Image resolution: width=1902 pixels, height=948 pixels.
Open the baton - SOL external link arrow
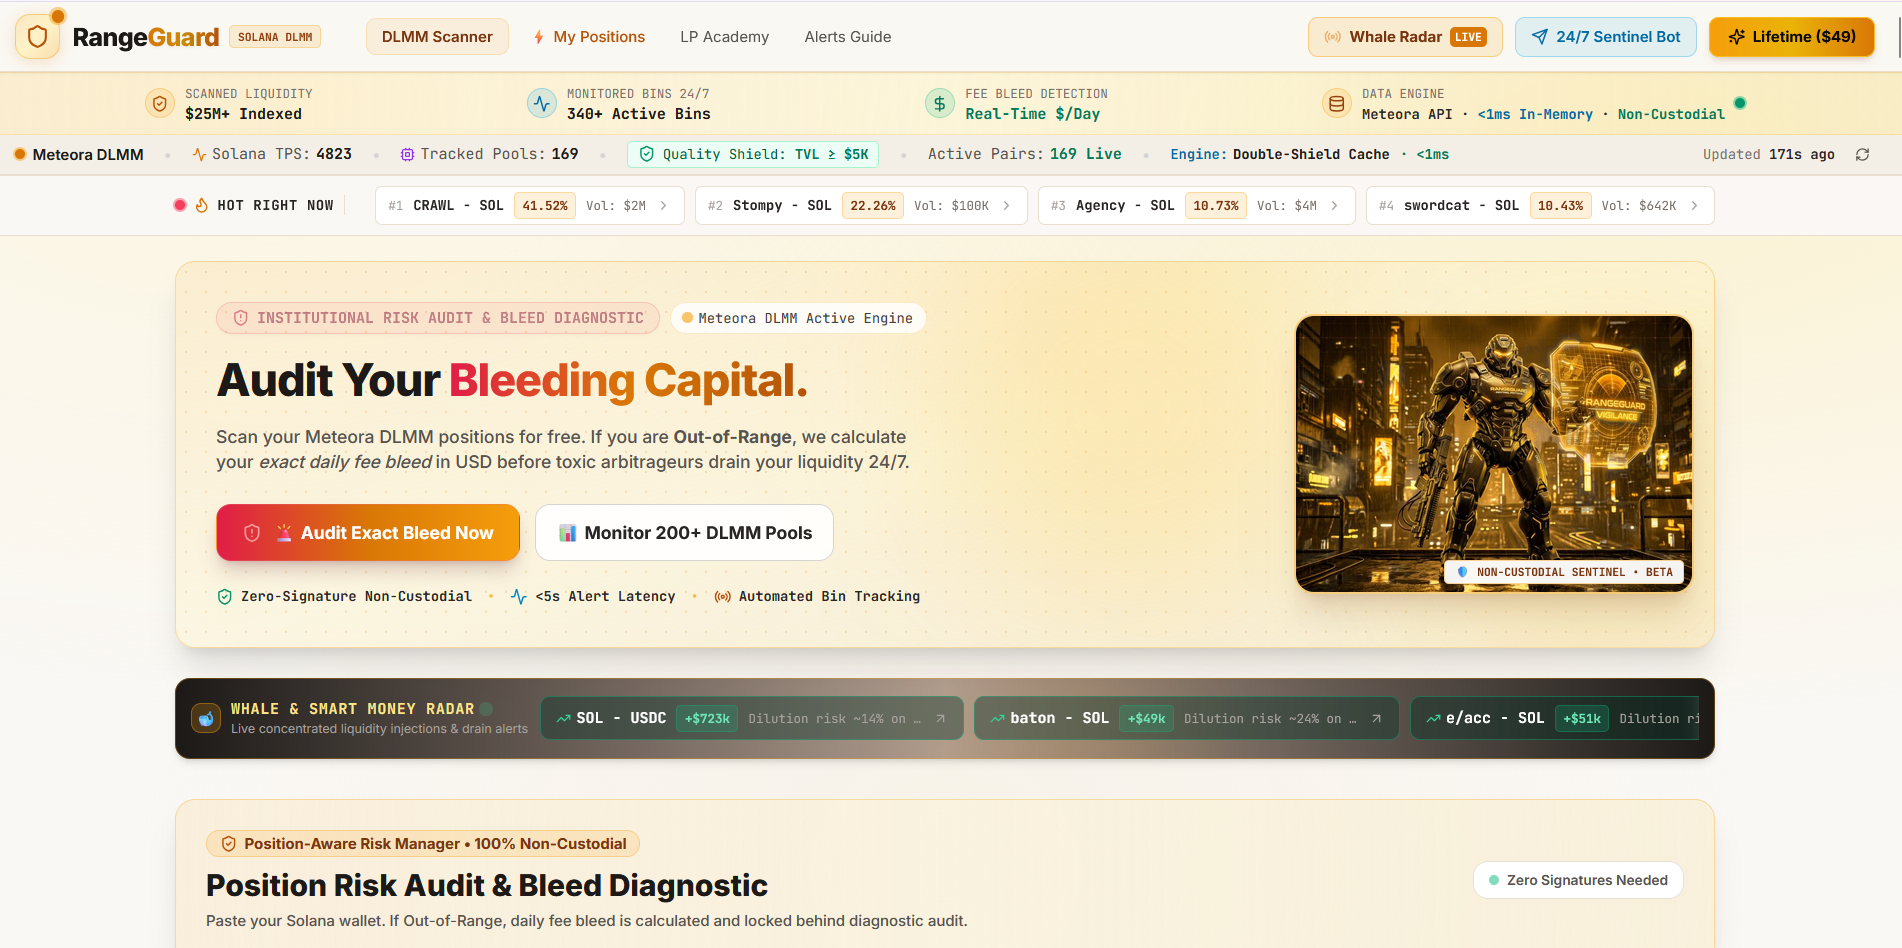1376,718
